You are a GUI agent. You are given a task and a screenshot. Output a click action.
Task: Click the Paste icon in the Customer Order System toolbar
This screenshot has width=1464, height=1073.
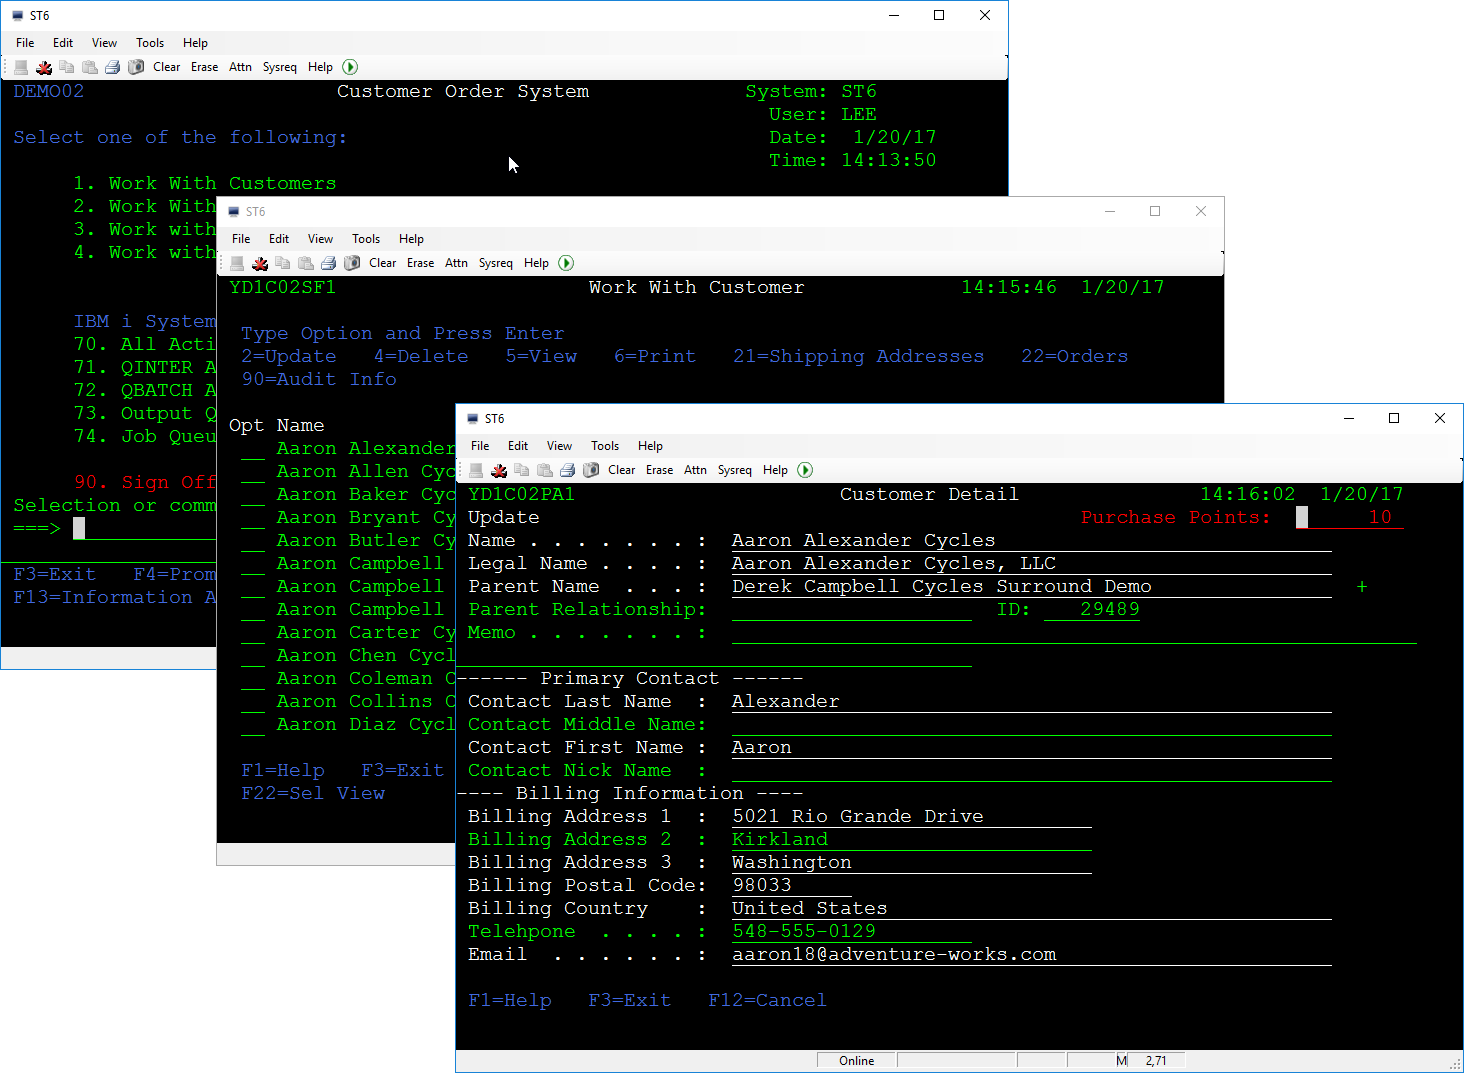(x=89, y=67)
